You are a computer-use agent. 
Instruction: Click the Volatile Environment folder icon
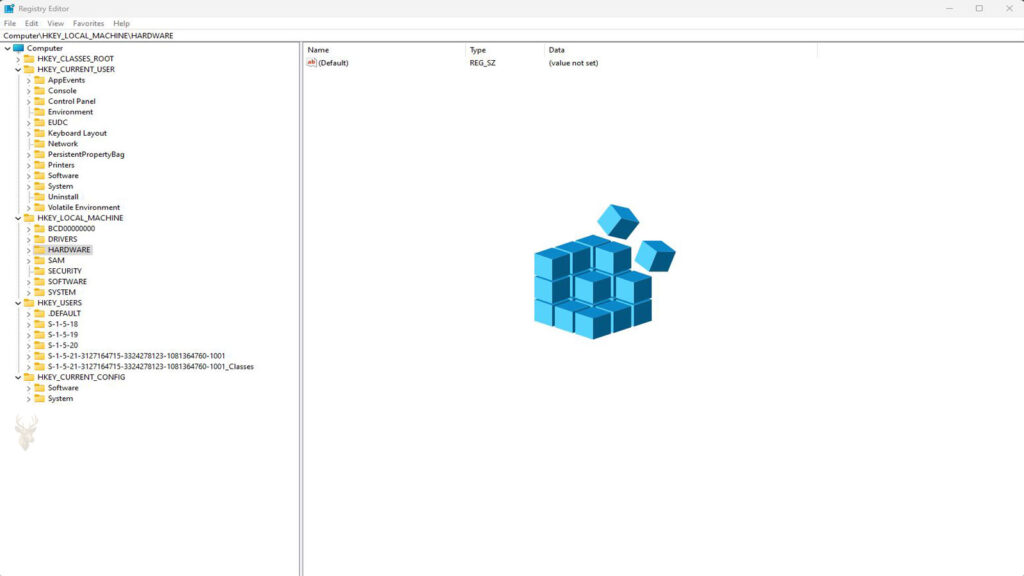coord(40,208)
